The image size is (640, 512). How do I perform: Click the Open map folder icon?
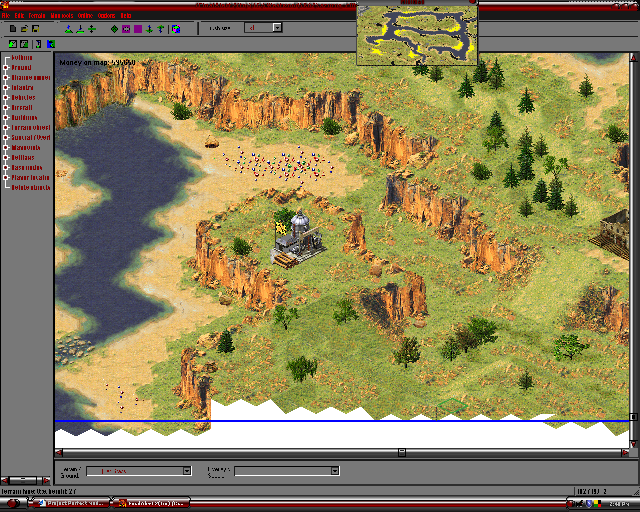(24, 29)
